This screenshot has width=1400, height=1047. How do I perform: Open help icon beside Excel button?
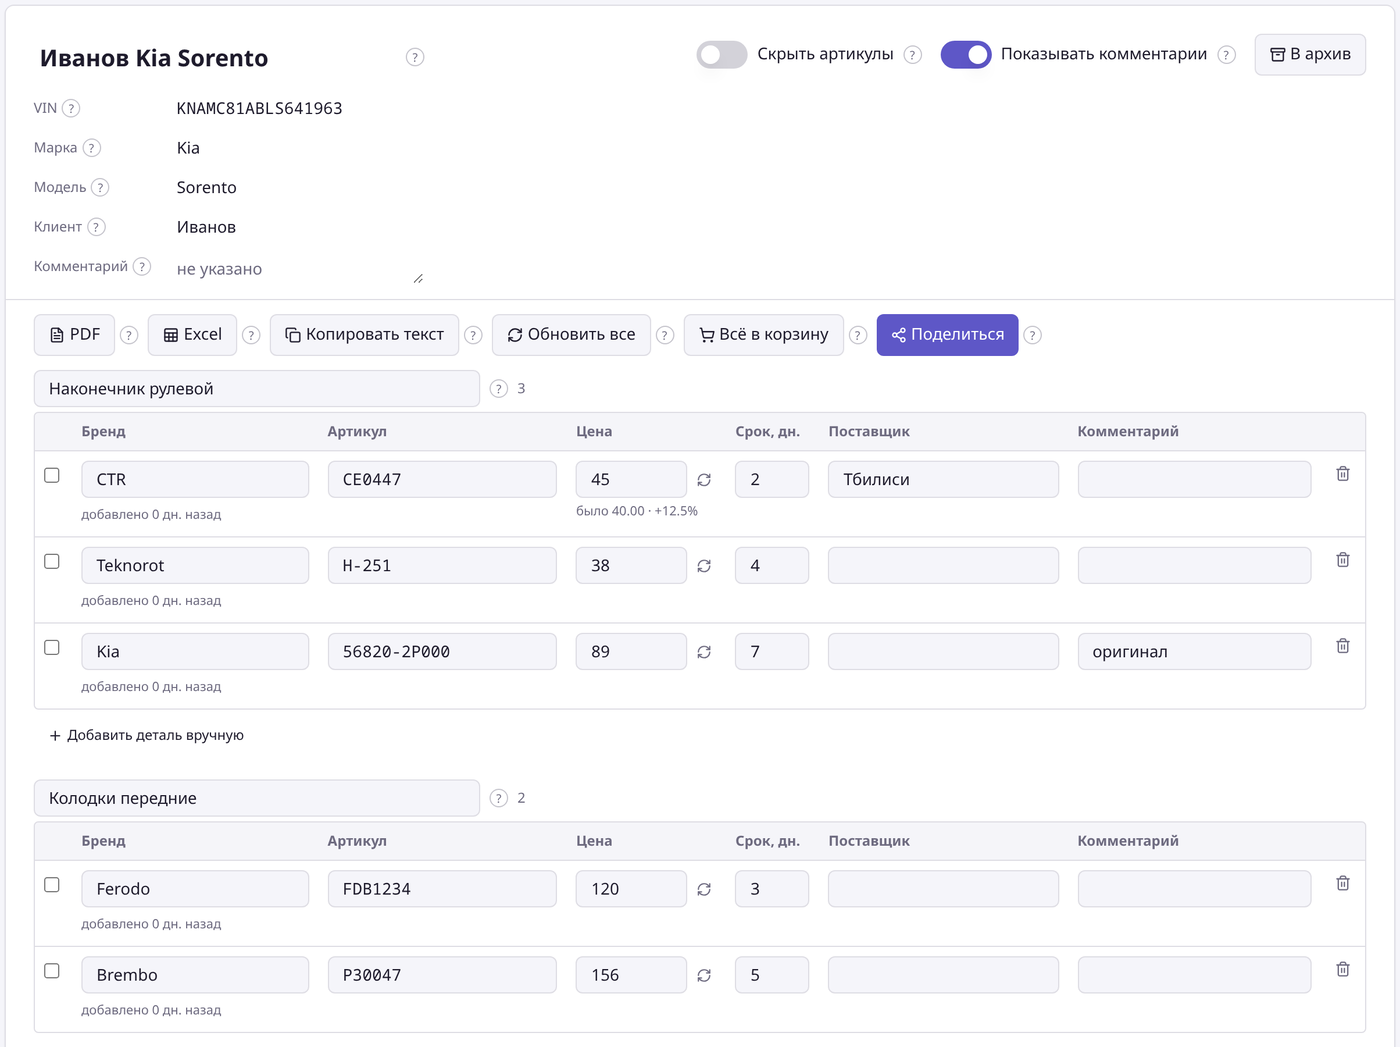(251, 335)
